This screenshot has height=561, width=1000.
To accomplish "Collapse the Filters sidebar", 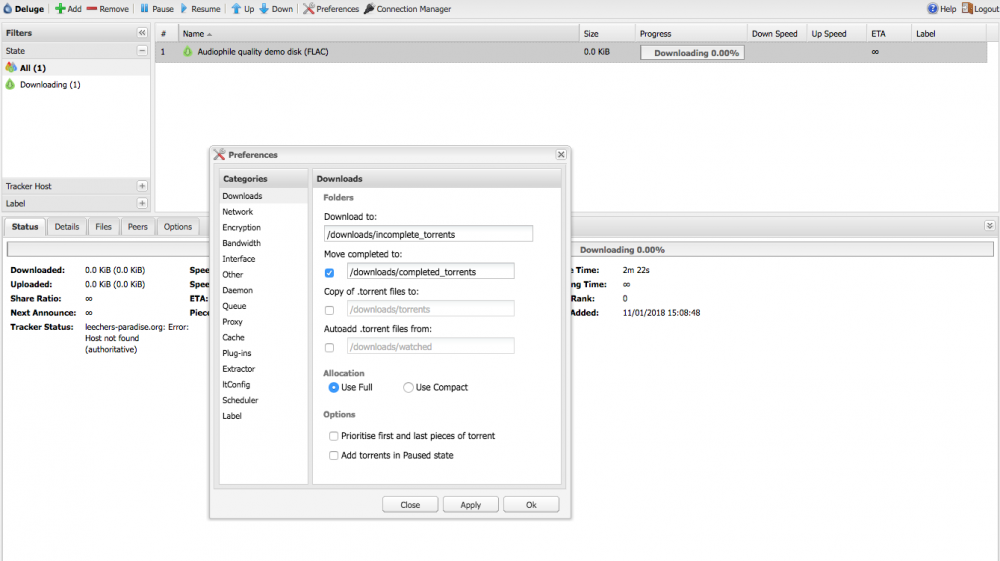I will coord(142,33).
